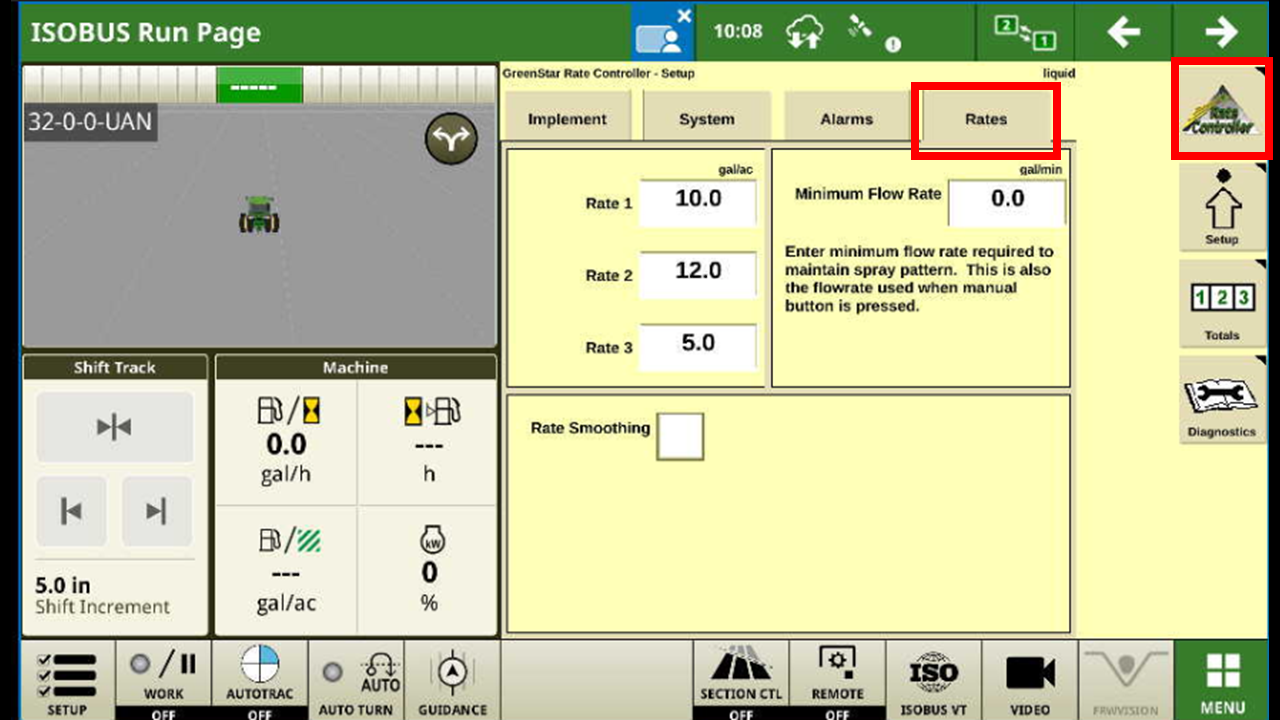Select the green section indicator on implement bar
Screen dimensions: 1280x720
pos(260,86)
